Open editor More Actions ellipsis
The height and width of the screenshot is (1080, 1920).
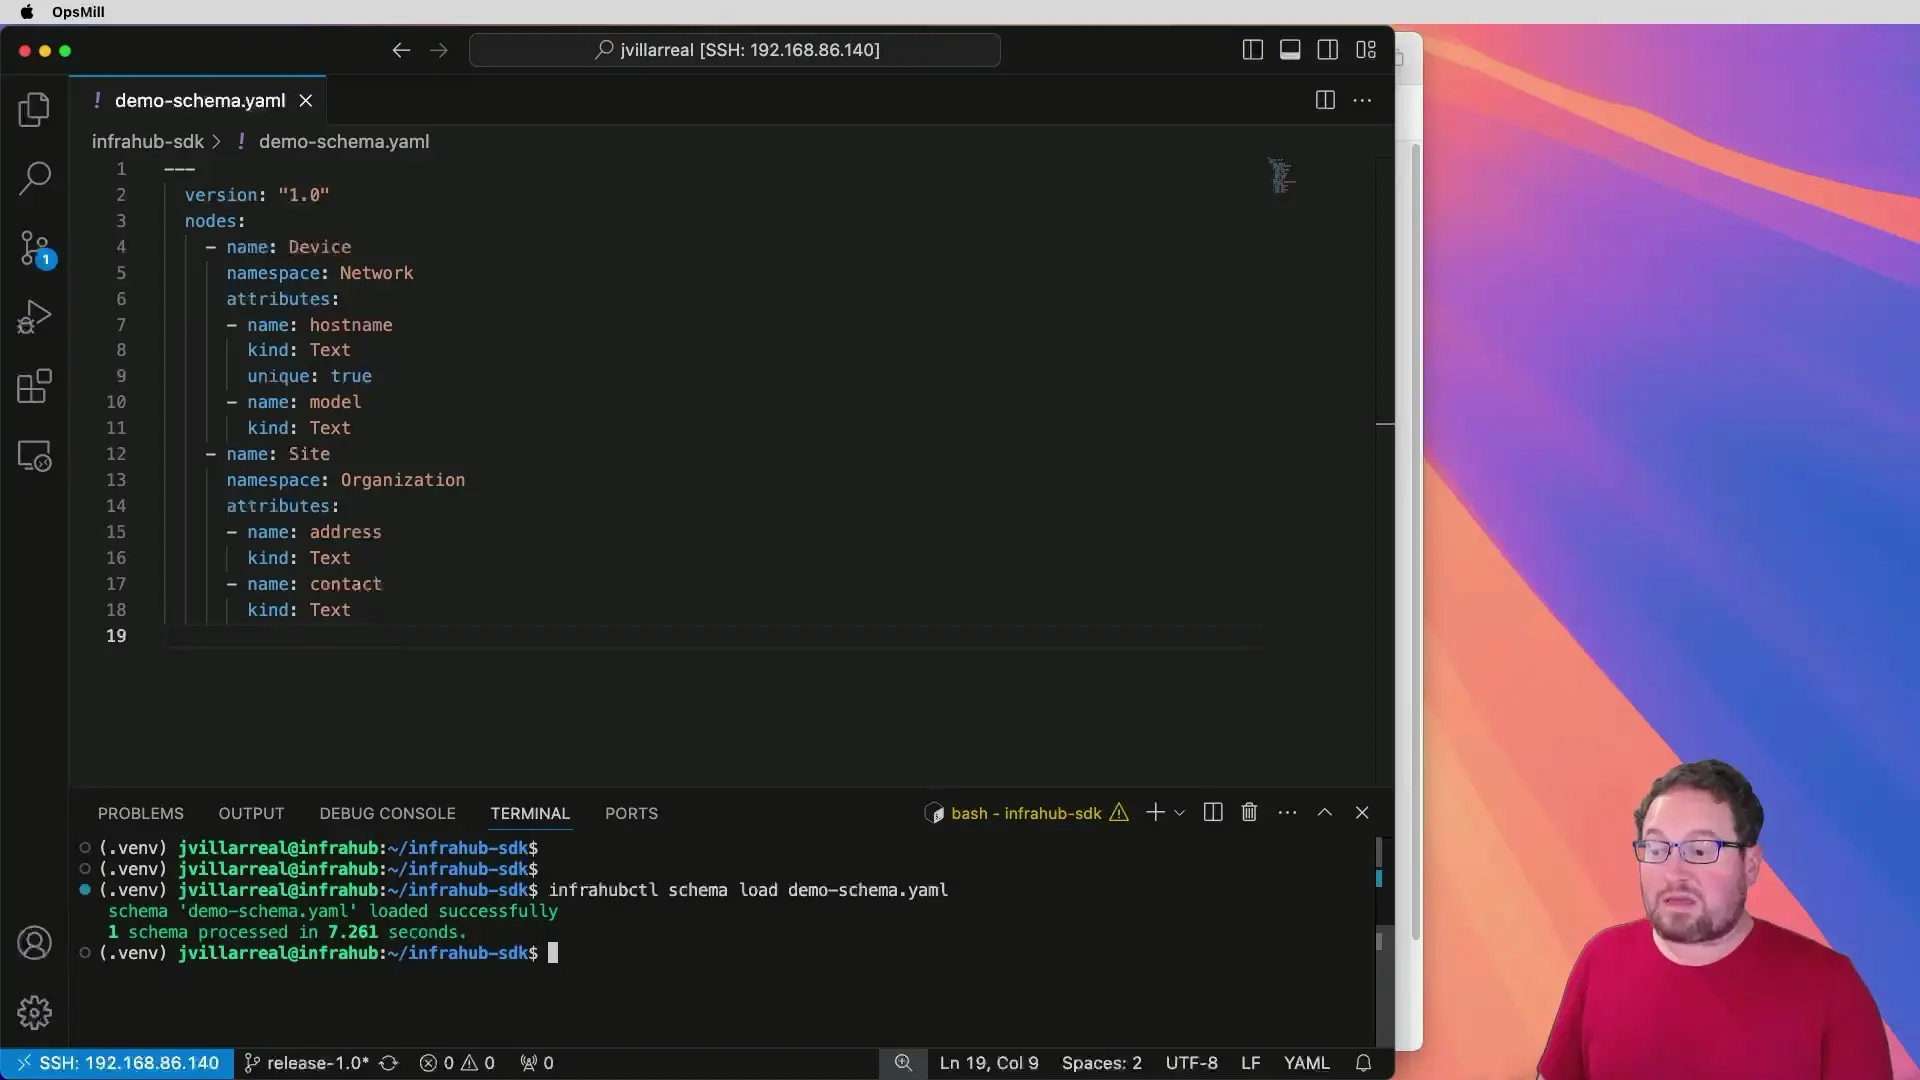click(x=1362, y=100)
